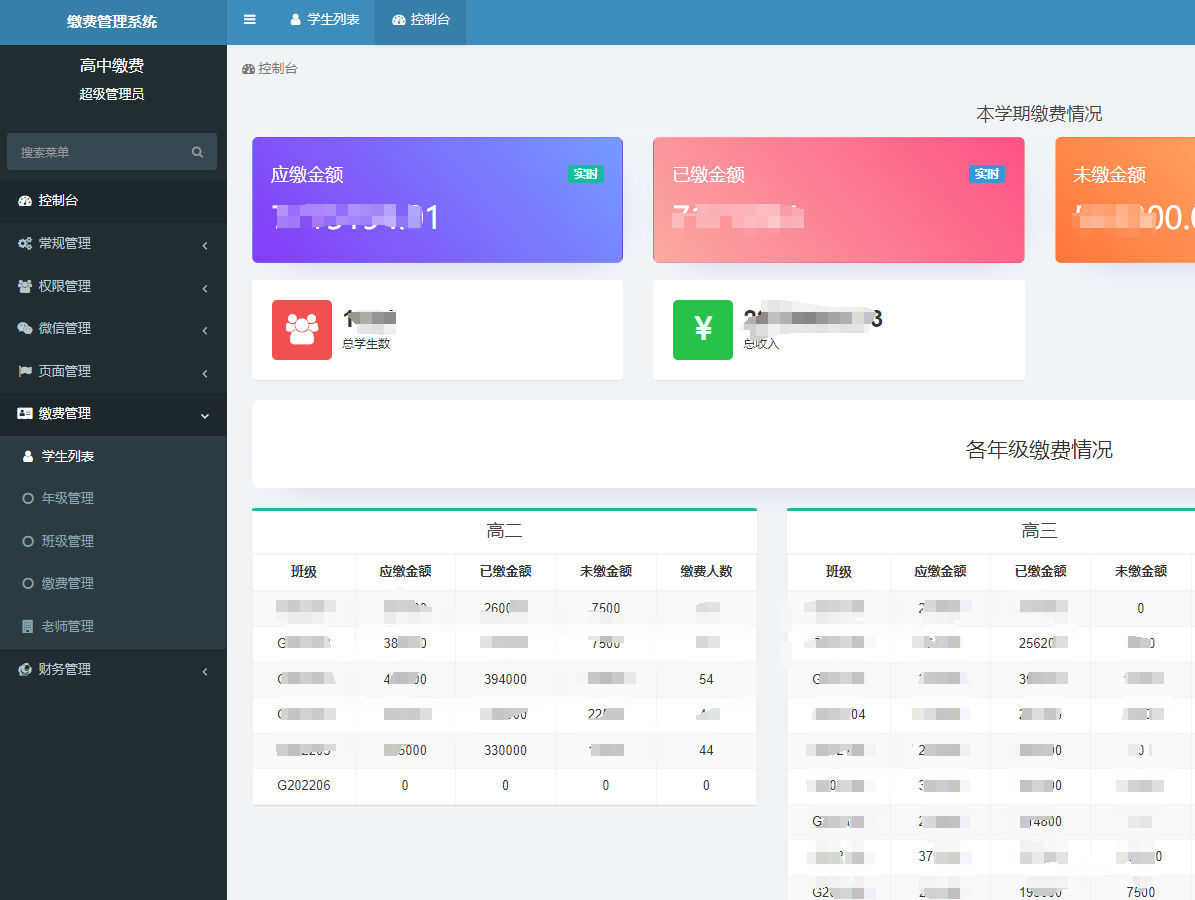Click the search magnifier icon in sidebar
The height and width of the screenshot is (900, 1195).
(x=197, y=152)
